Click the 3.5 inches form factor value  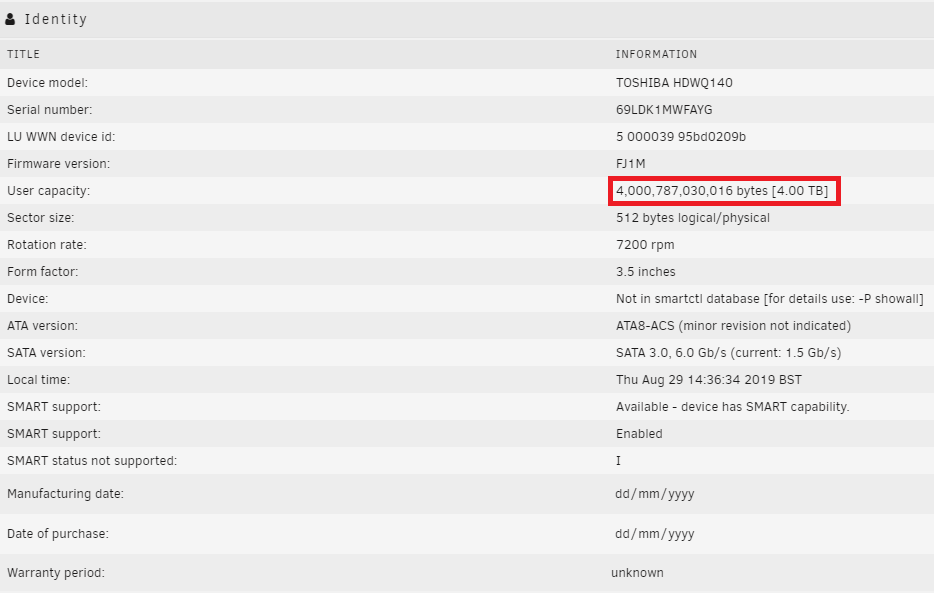[646, 272]
